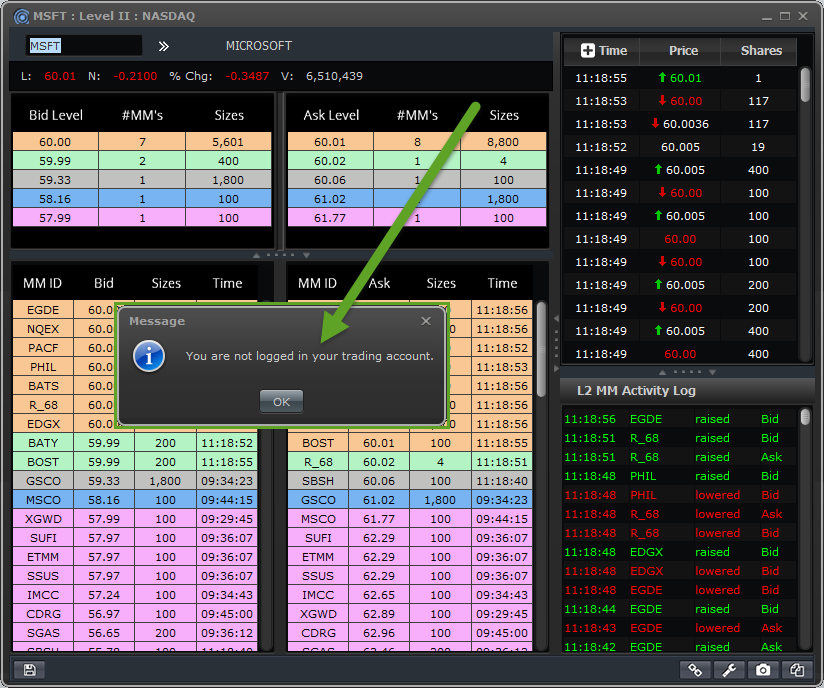
Task: Click the last price 60.01 in quote bar
Action: click(60, 76)
